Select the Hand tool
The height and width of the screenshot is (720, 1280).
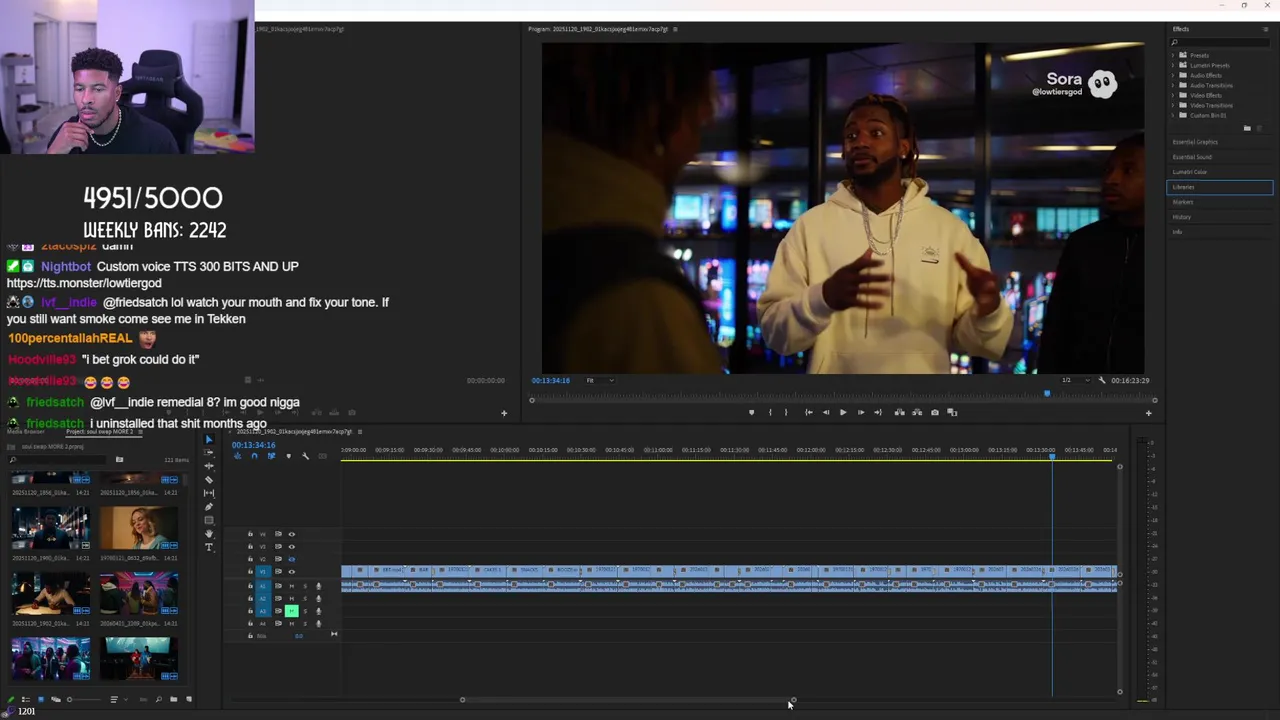[x=209, y=534]
